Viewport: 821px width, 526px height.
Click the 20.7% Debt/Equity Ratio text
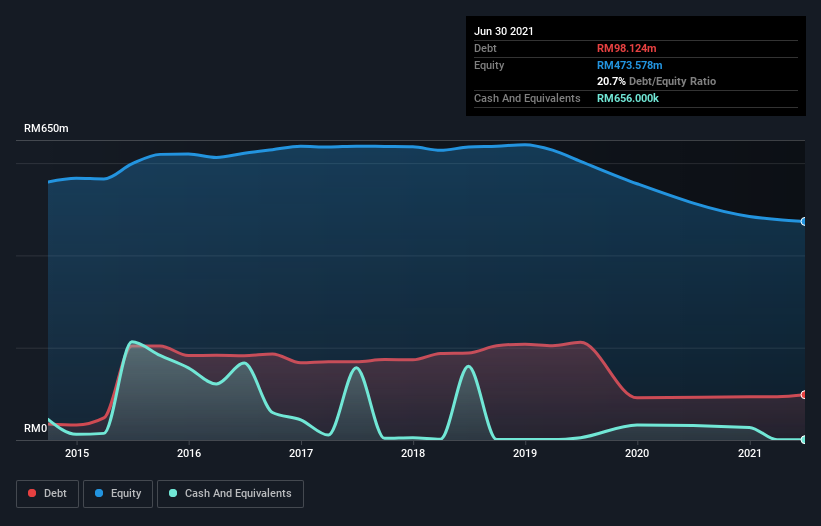(x=656, y=81)
